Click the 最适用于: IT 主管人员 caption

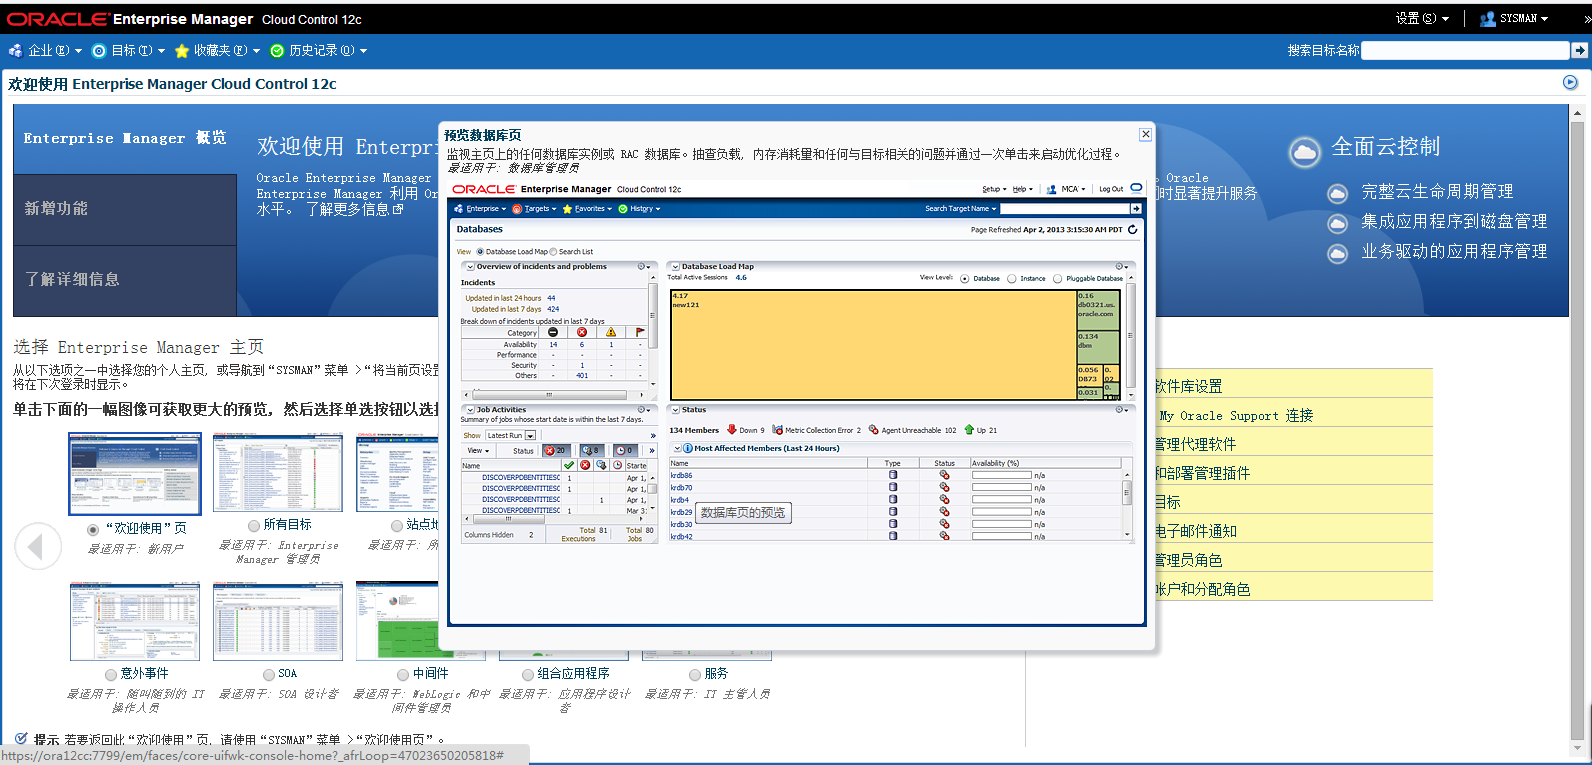coord(707,694)
